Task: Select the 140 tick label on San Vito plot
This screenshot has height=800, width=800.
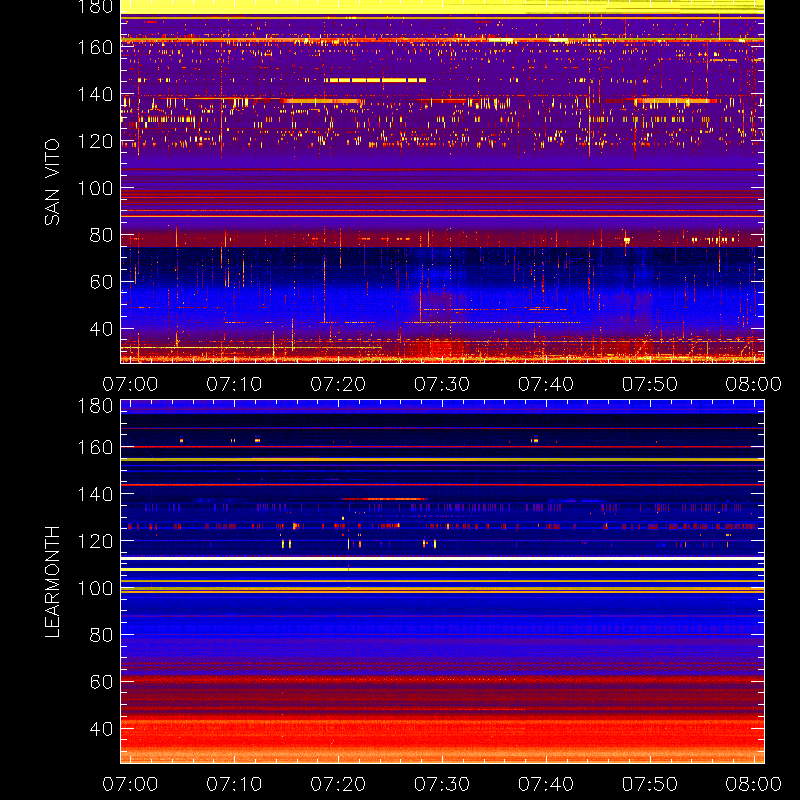Action: coord(95,94)
